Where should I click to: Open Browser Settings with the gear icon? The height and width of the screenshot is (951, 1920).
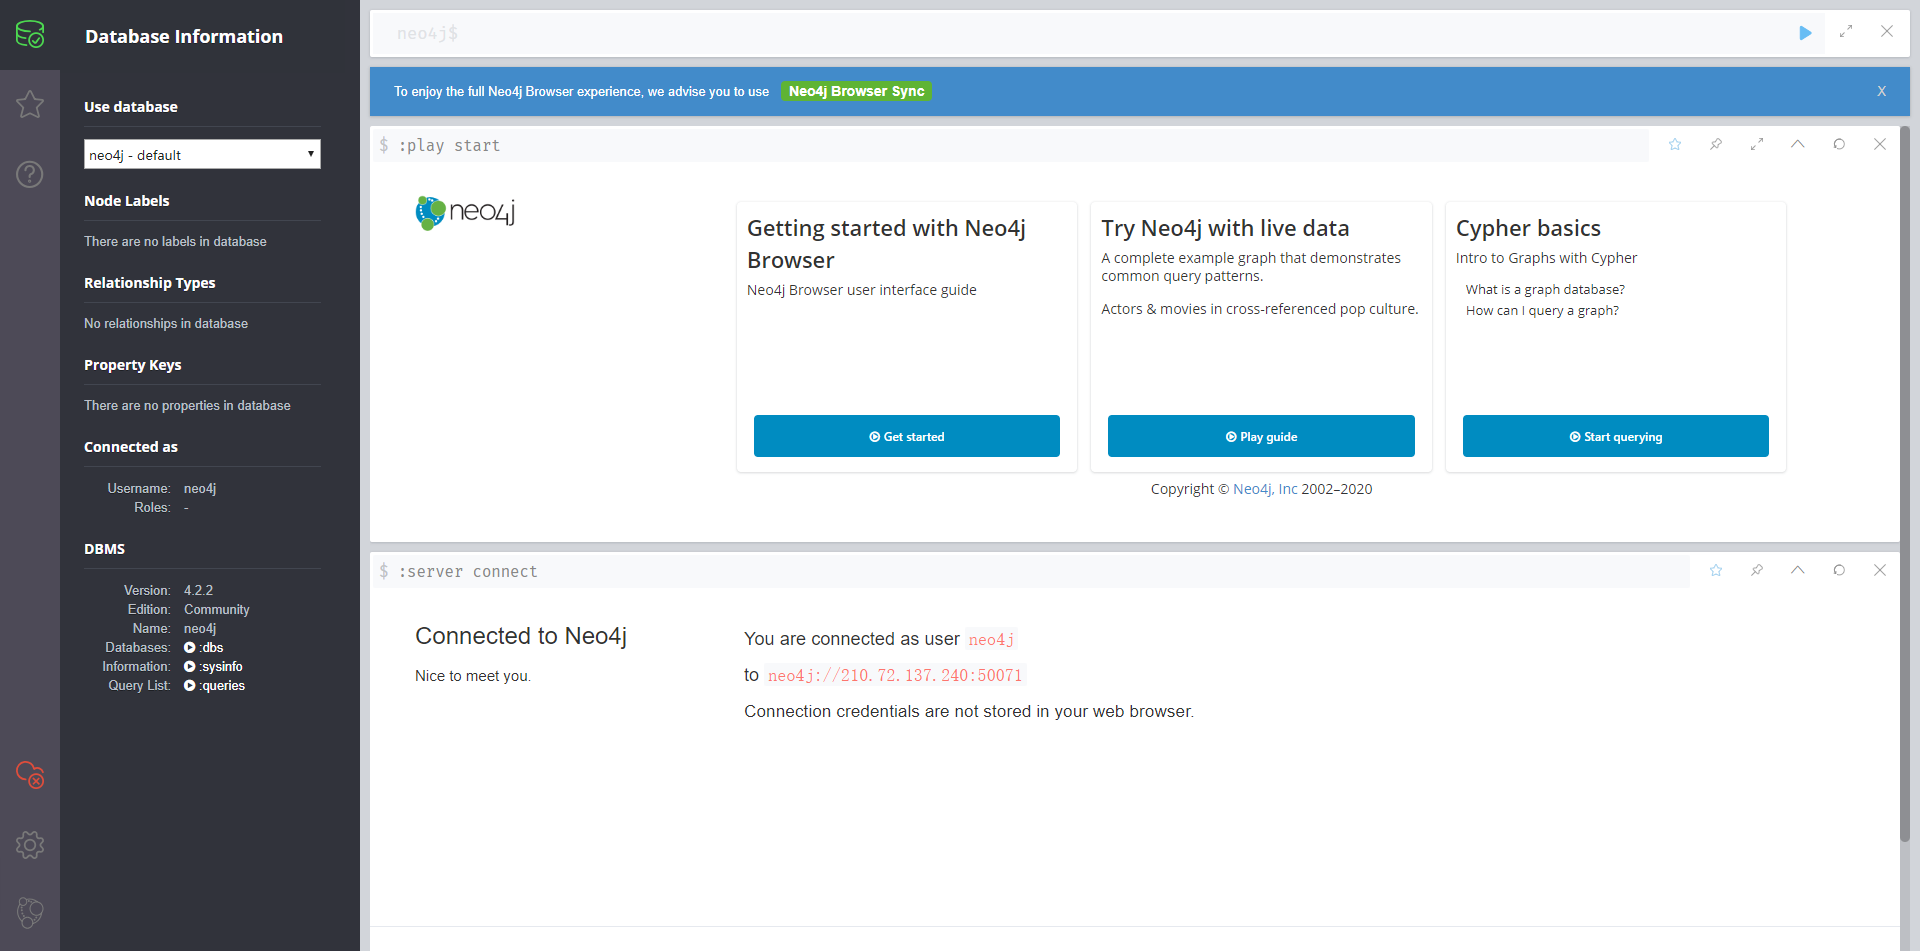coord(30,845)
